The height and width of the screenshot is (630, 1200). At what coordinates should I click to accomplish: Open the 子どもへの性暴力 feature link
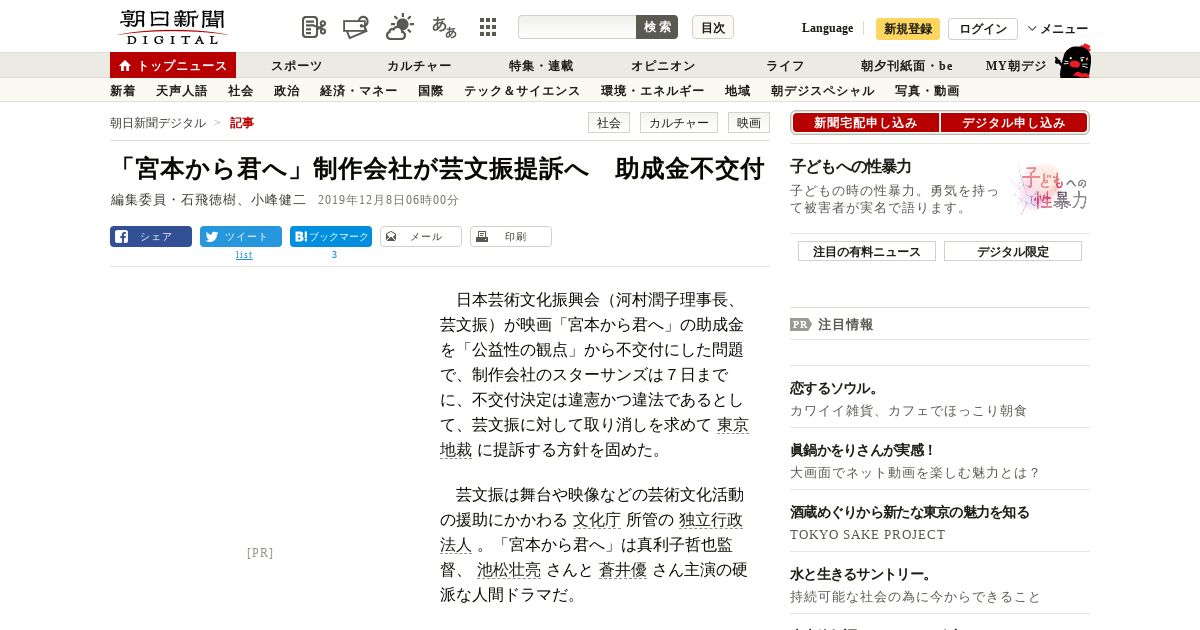tap(851, 167)
